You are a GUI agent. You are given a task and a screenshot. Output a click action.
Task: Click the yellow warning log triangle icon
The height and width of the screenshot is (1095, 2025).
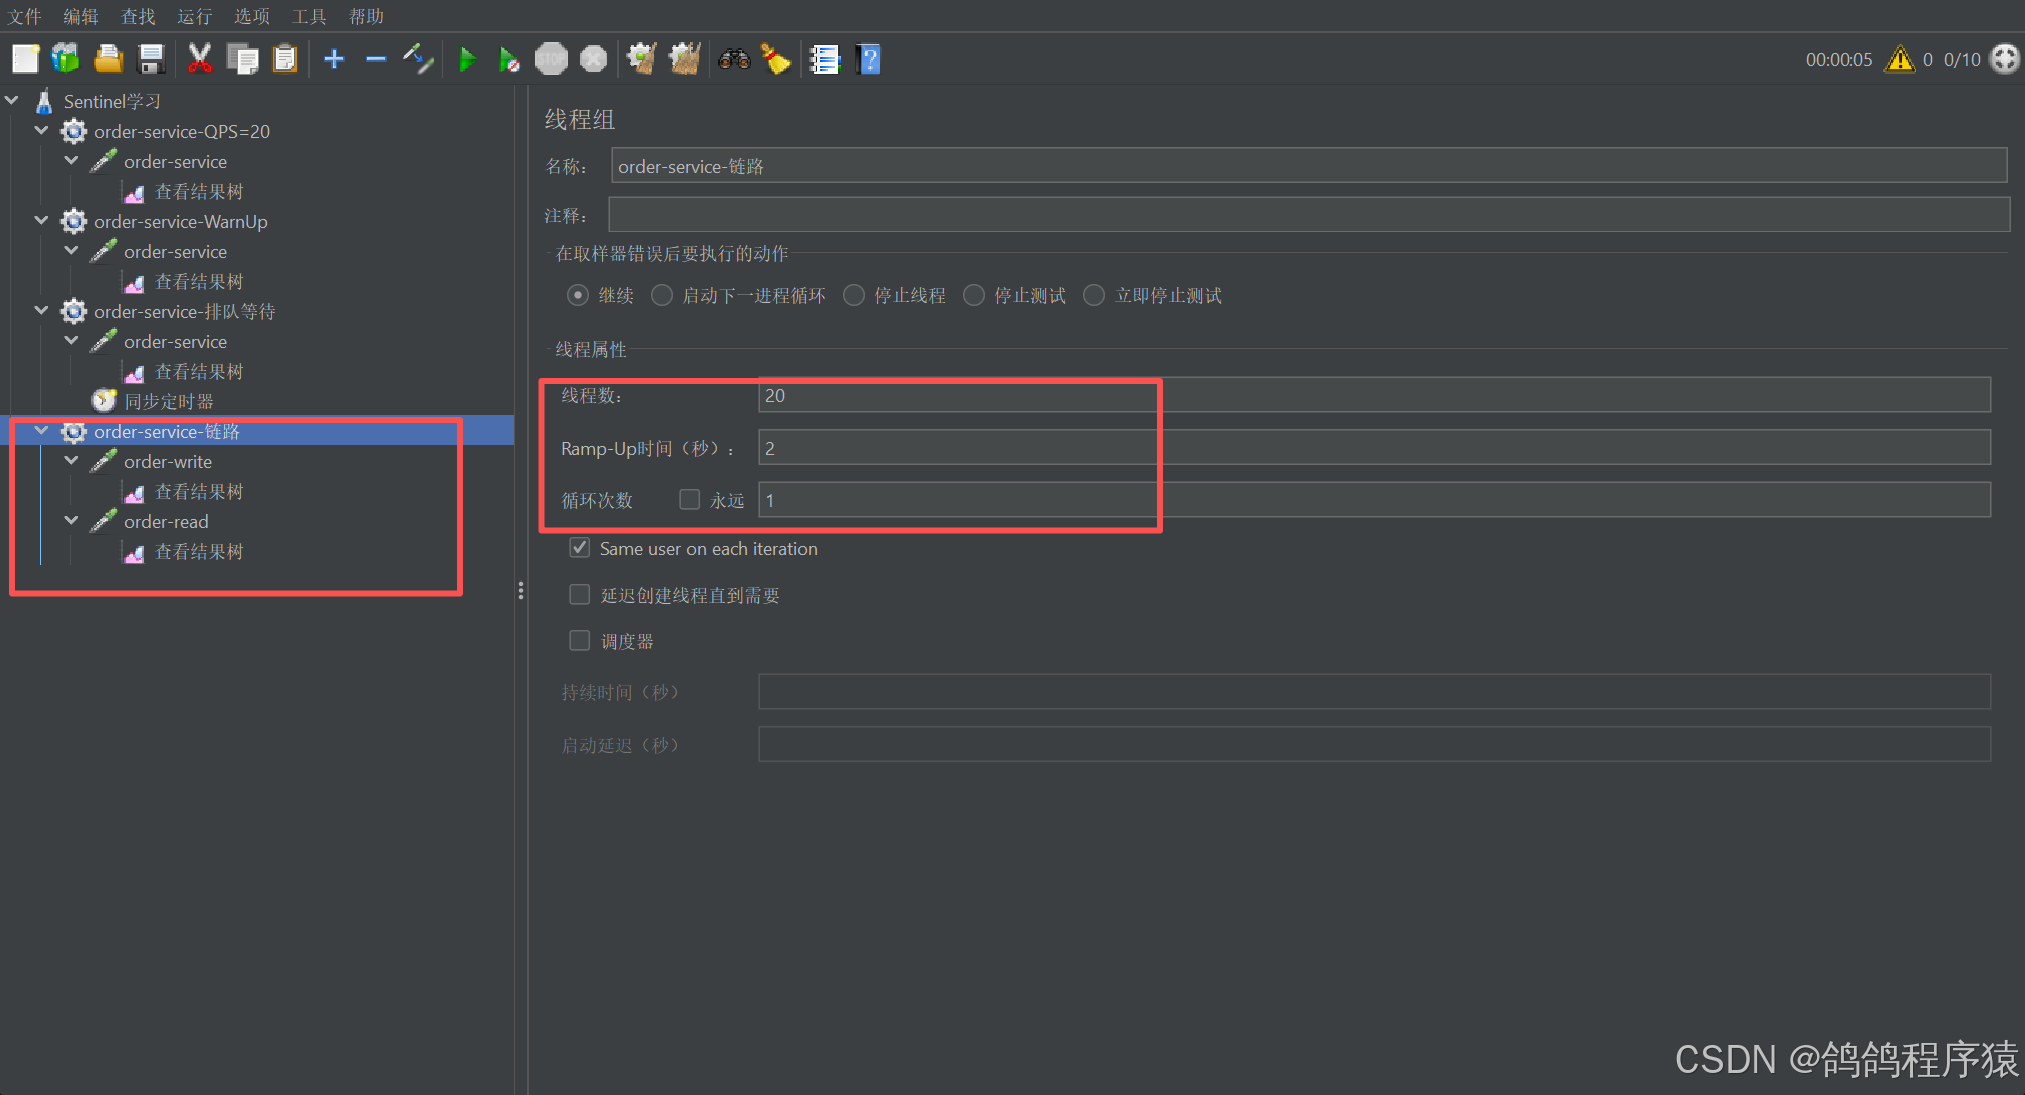[x=1899, y=60]
